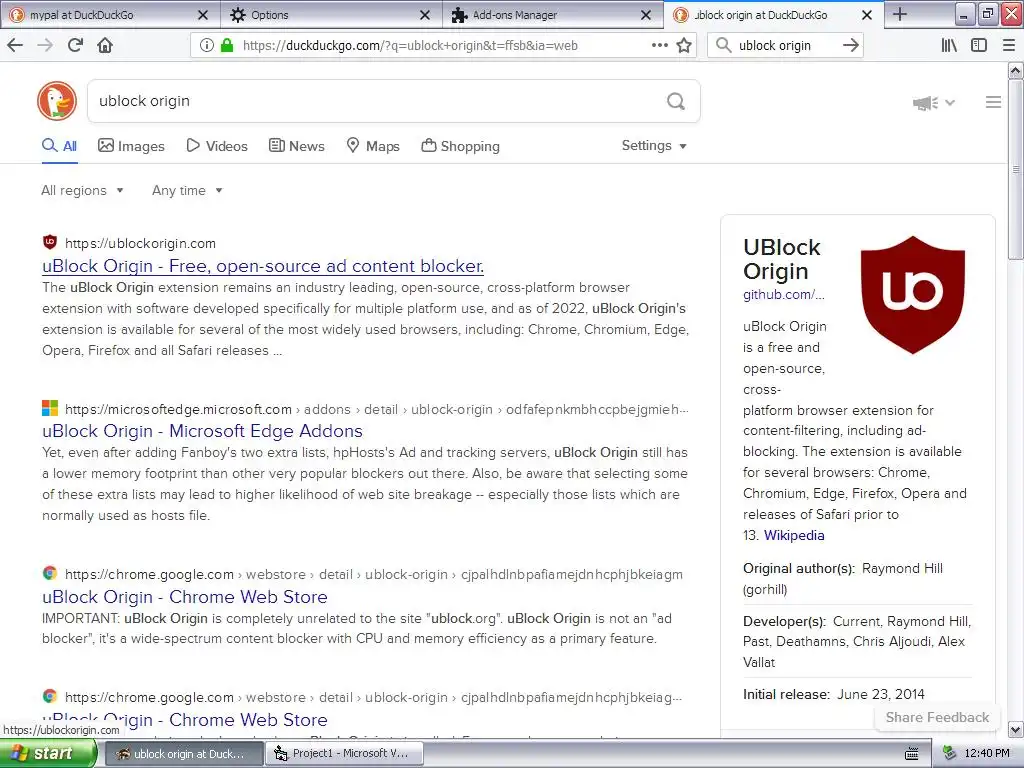Expand the Settings dropdown
This screenshot has width=1024, height=768.
tap(654, 146)
